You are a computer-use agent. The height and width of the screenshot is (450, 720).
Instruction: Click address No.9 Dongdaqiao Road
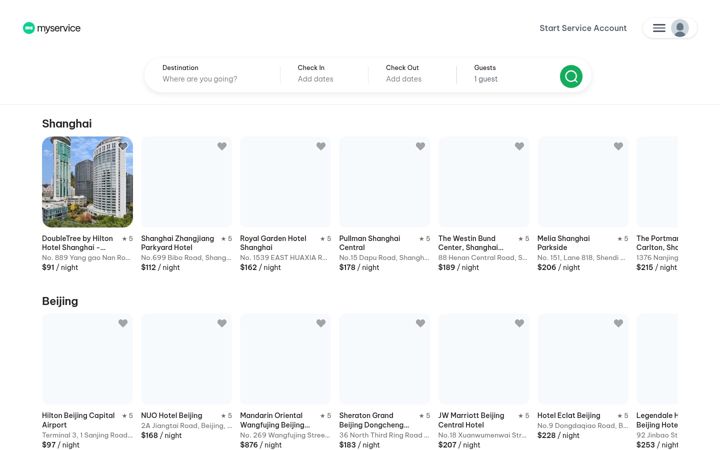click(582, 426)
